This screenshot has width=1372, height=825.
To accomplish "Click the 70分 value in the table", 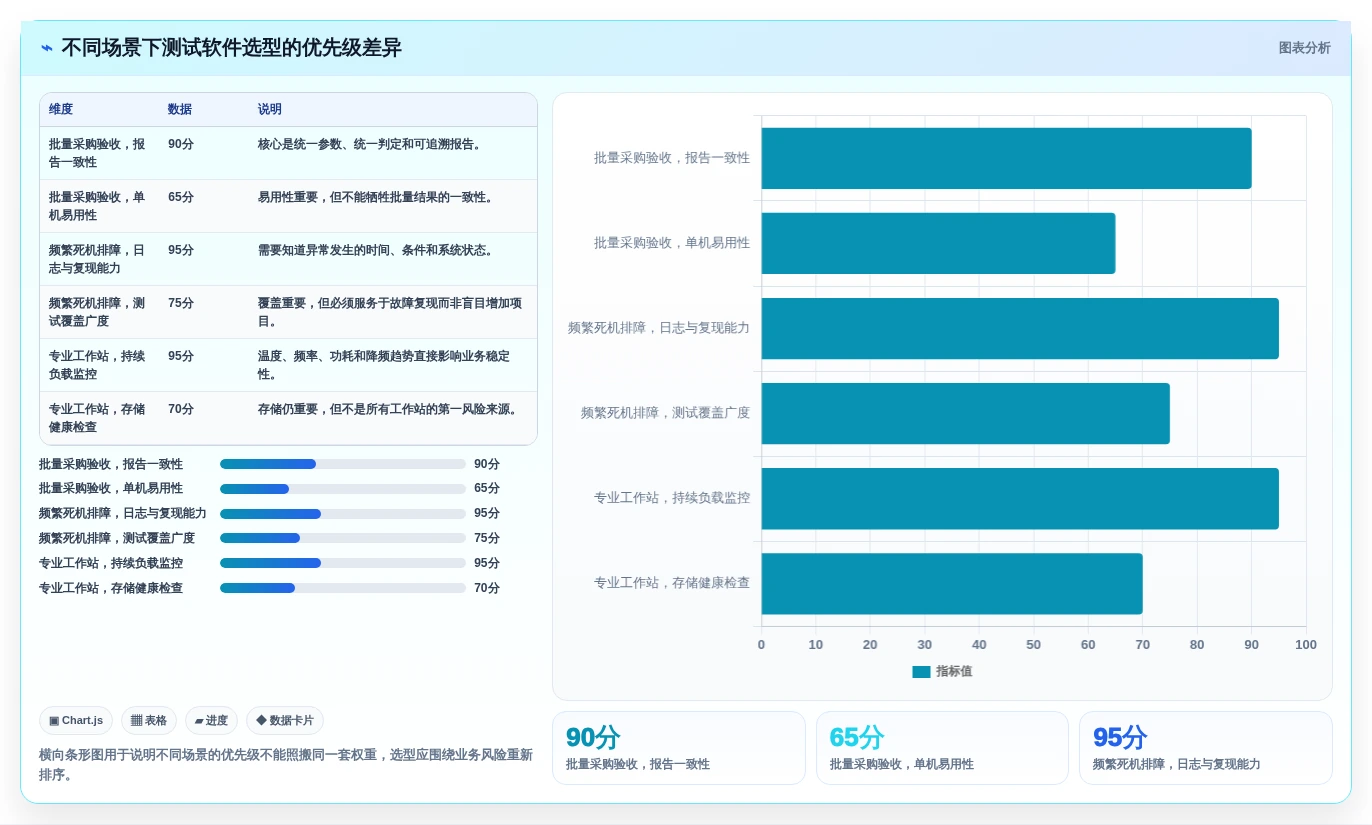I will (181, 409).
